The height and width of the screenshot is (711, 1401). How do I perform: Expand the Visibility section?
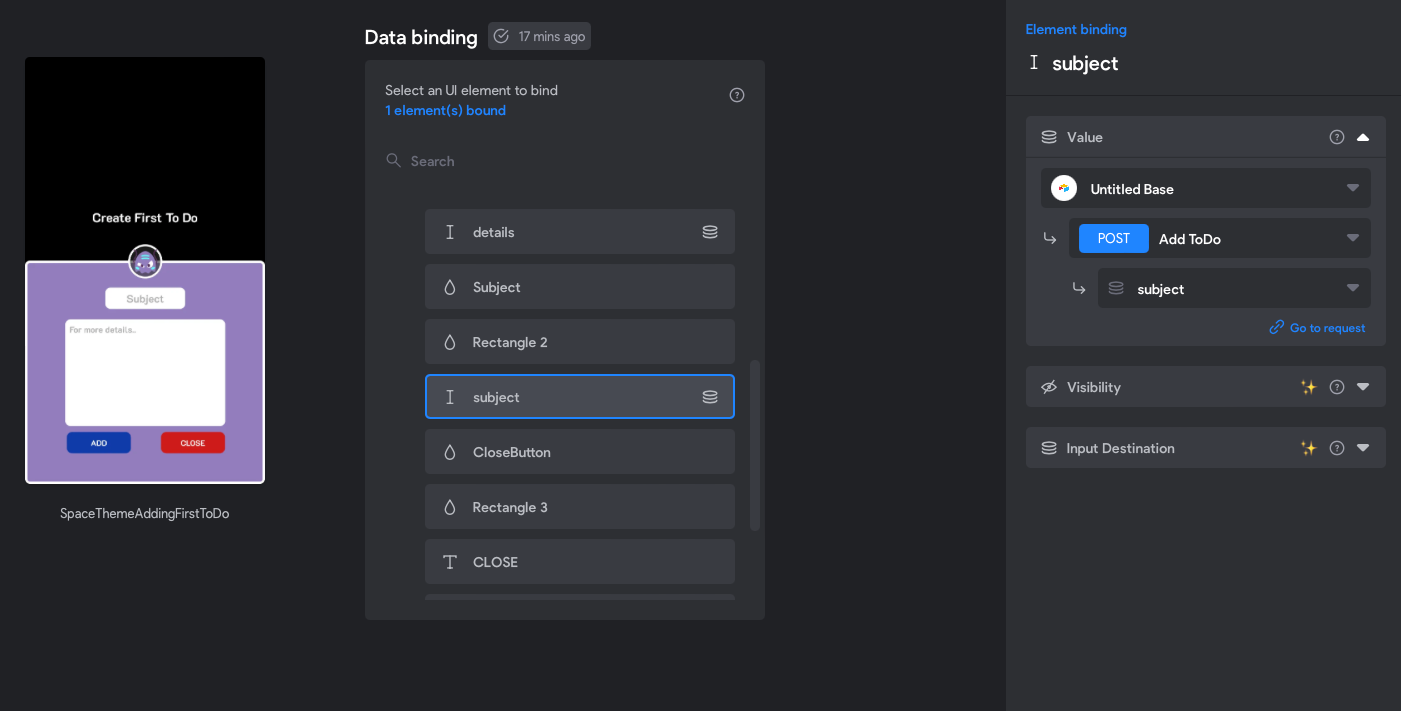(x=1363, y=387)
